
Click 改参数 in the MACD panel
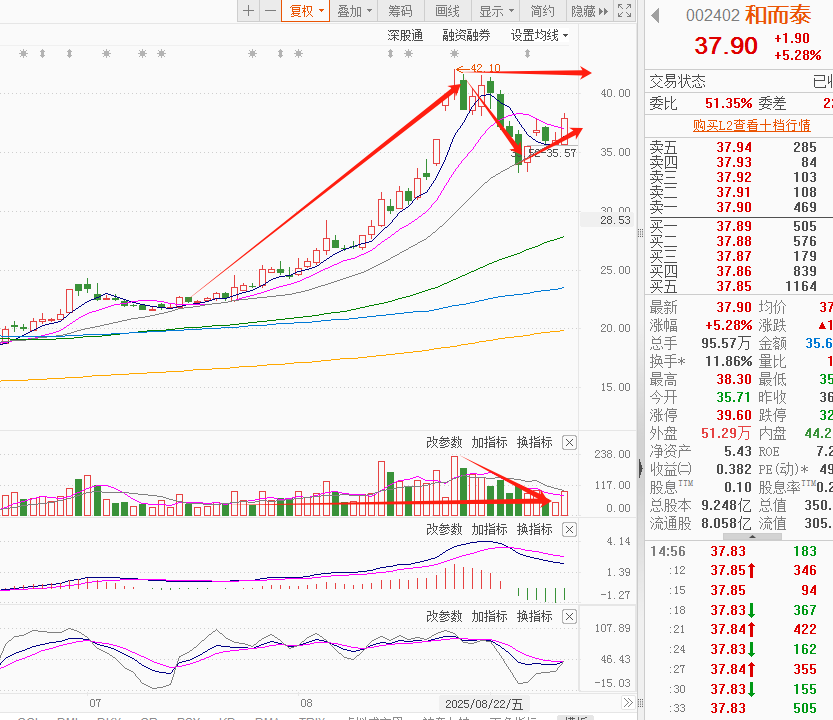click(444, 529)
